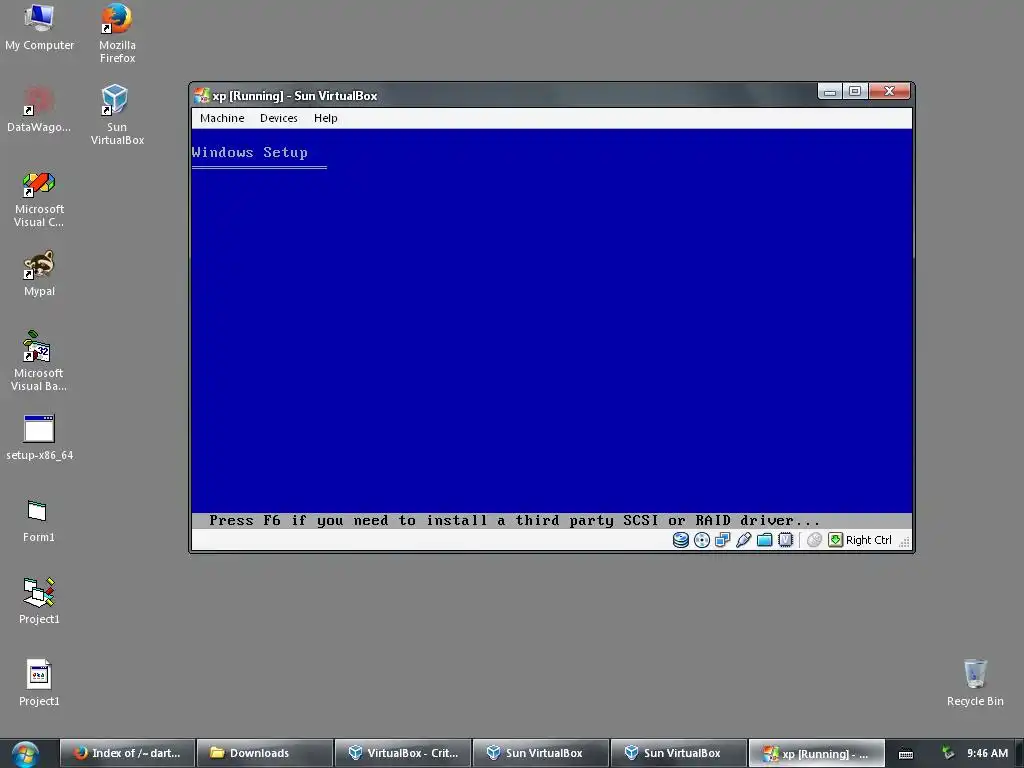Close the xp [Running] VirtualBox window
Screen dimensions: 1024x768
(889, 91)
